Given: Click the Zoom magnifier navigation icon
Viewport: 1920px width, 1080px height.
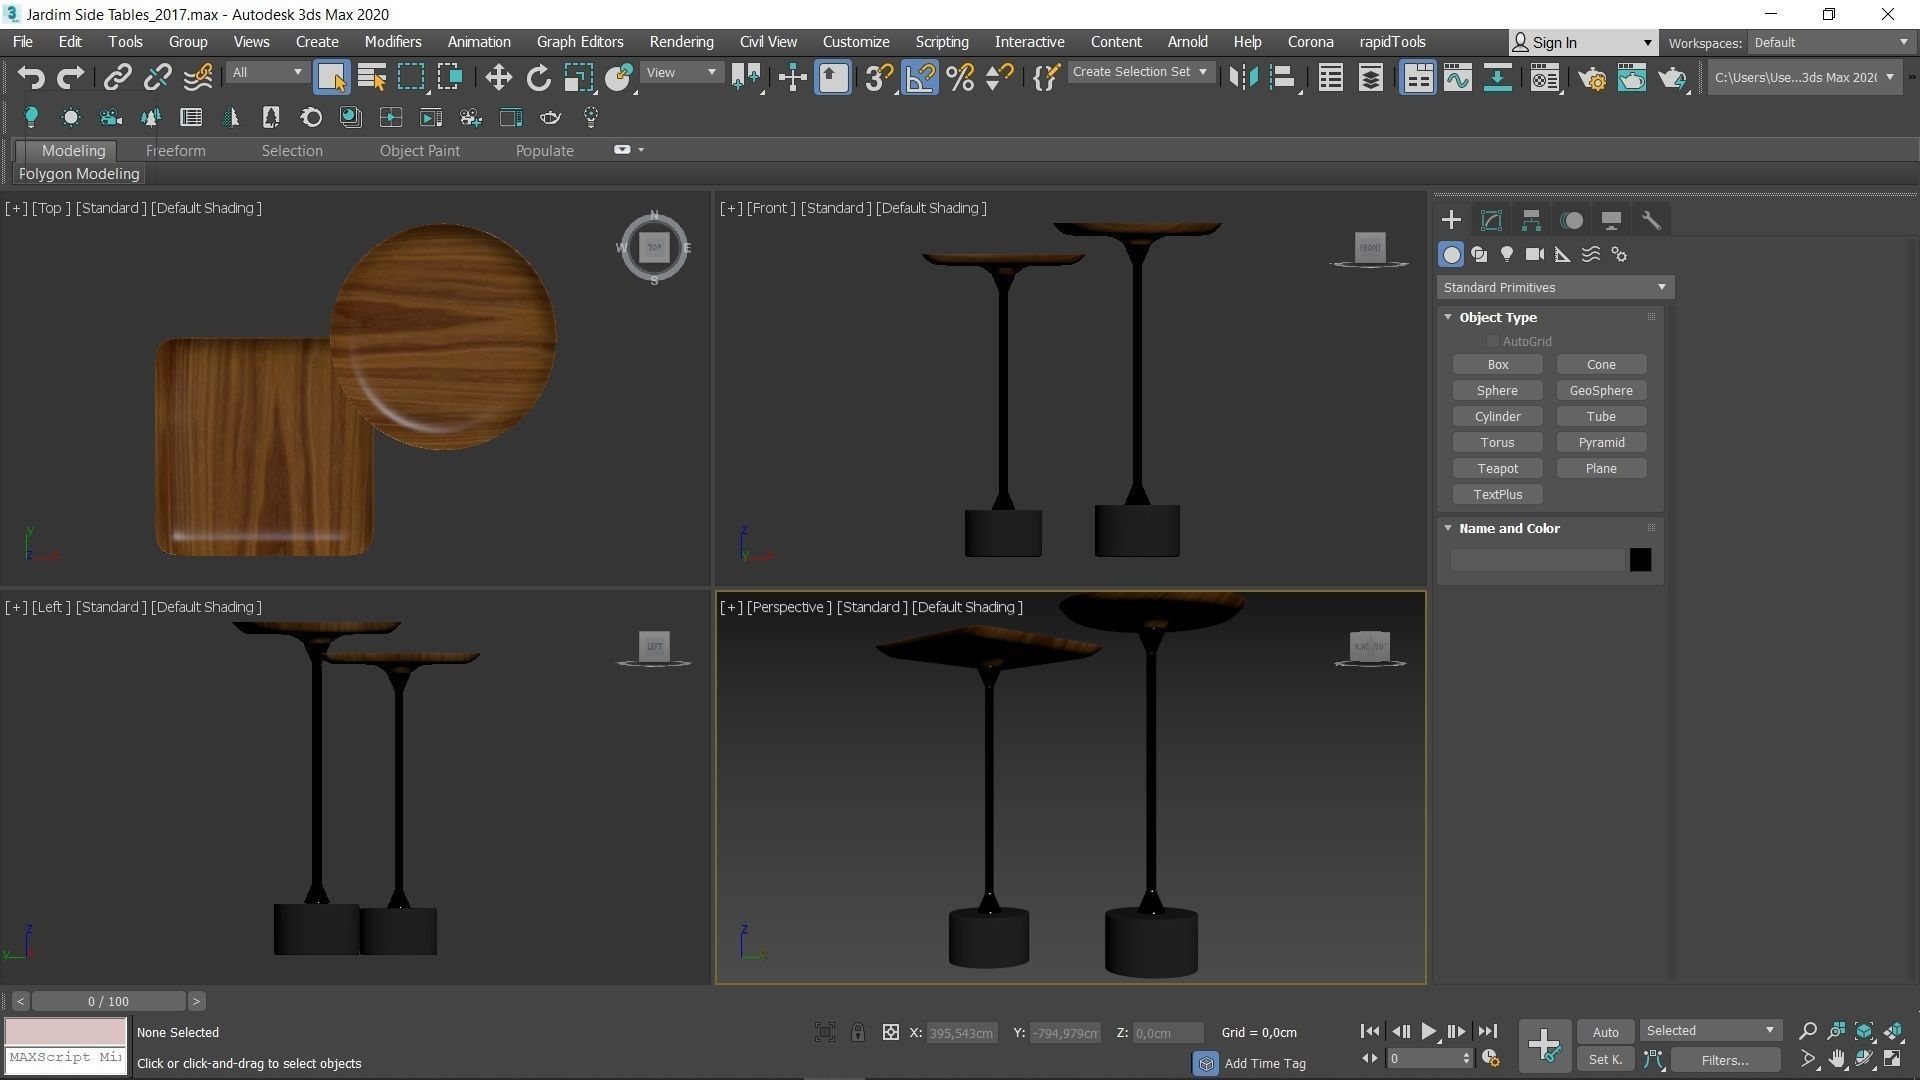Looking at the screenshot, I should click(1808, 1031).
